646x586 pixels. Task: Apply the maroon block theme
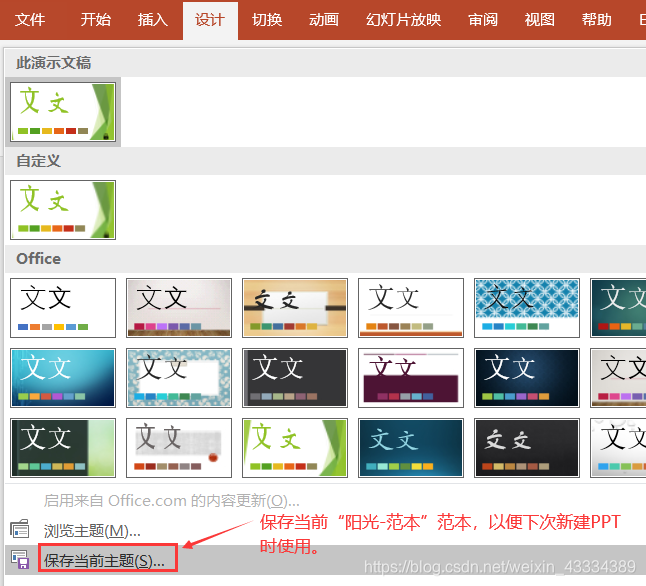point(411,378)
